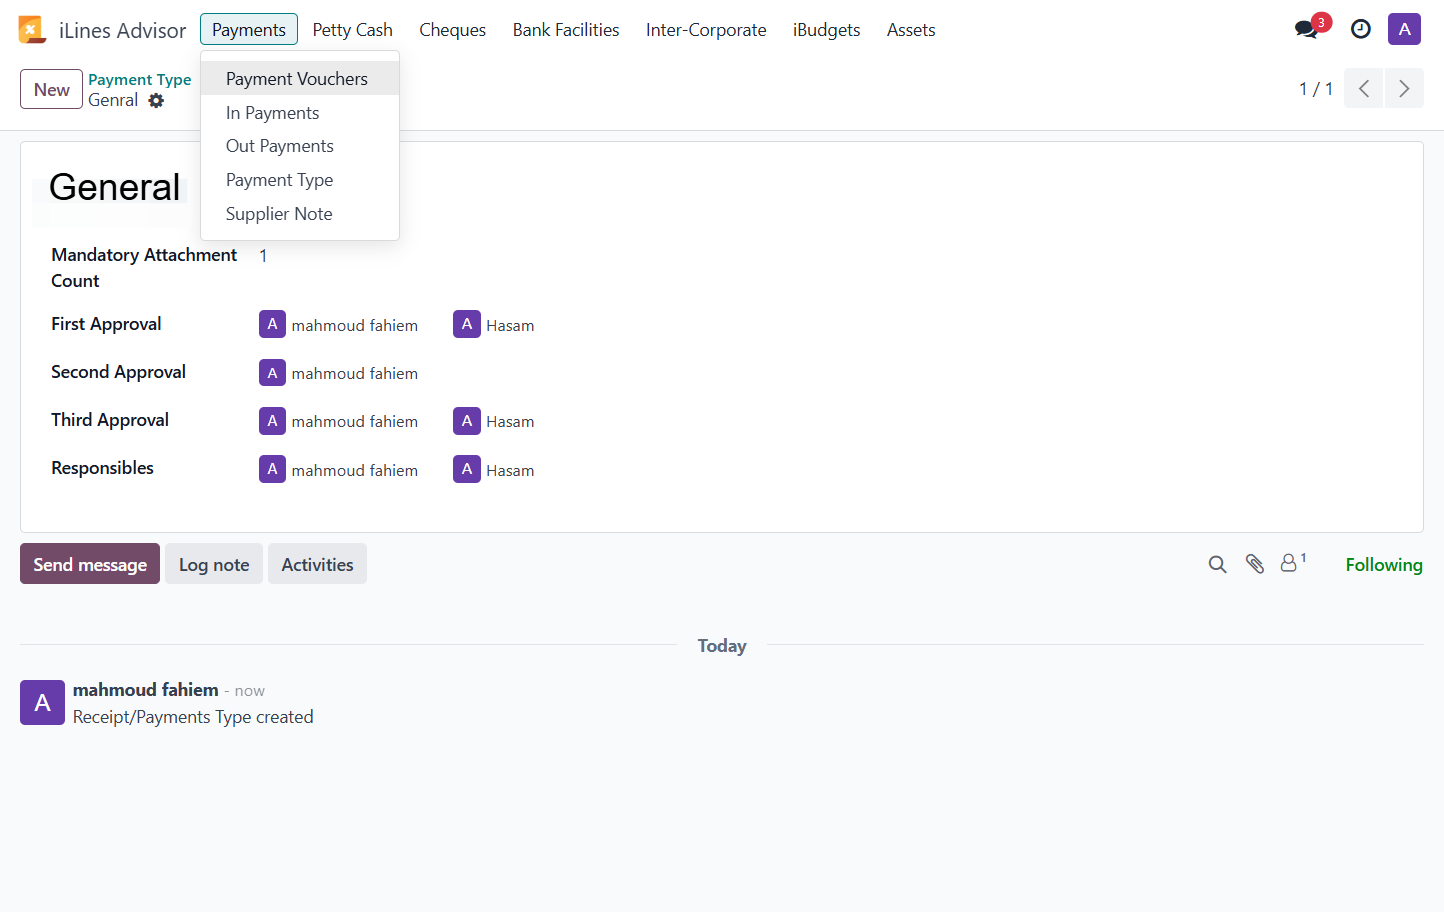Click Hasam's avatar in Responsibles row
The height and width of the screenshot is (912, 1444).
point(466,469)
